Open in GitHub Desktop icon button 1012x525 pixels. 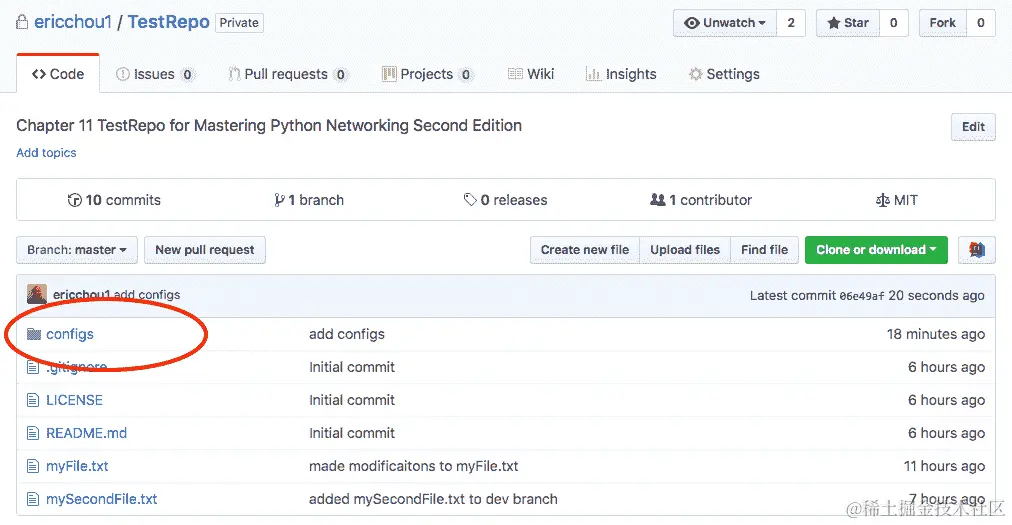tap(976, 250)
